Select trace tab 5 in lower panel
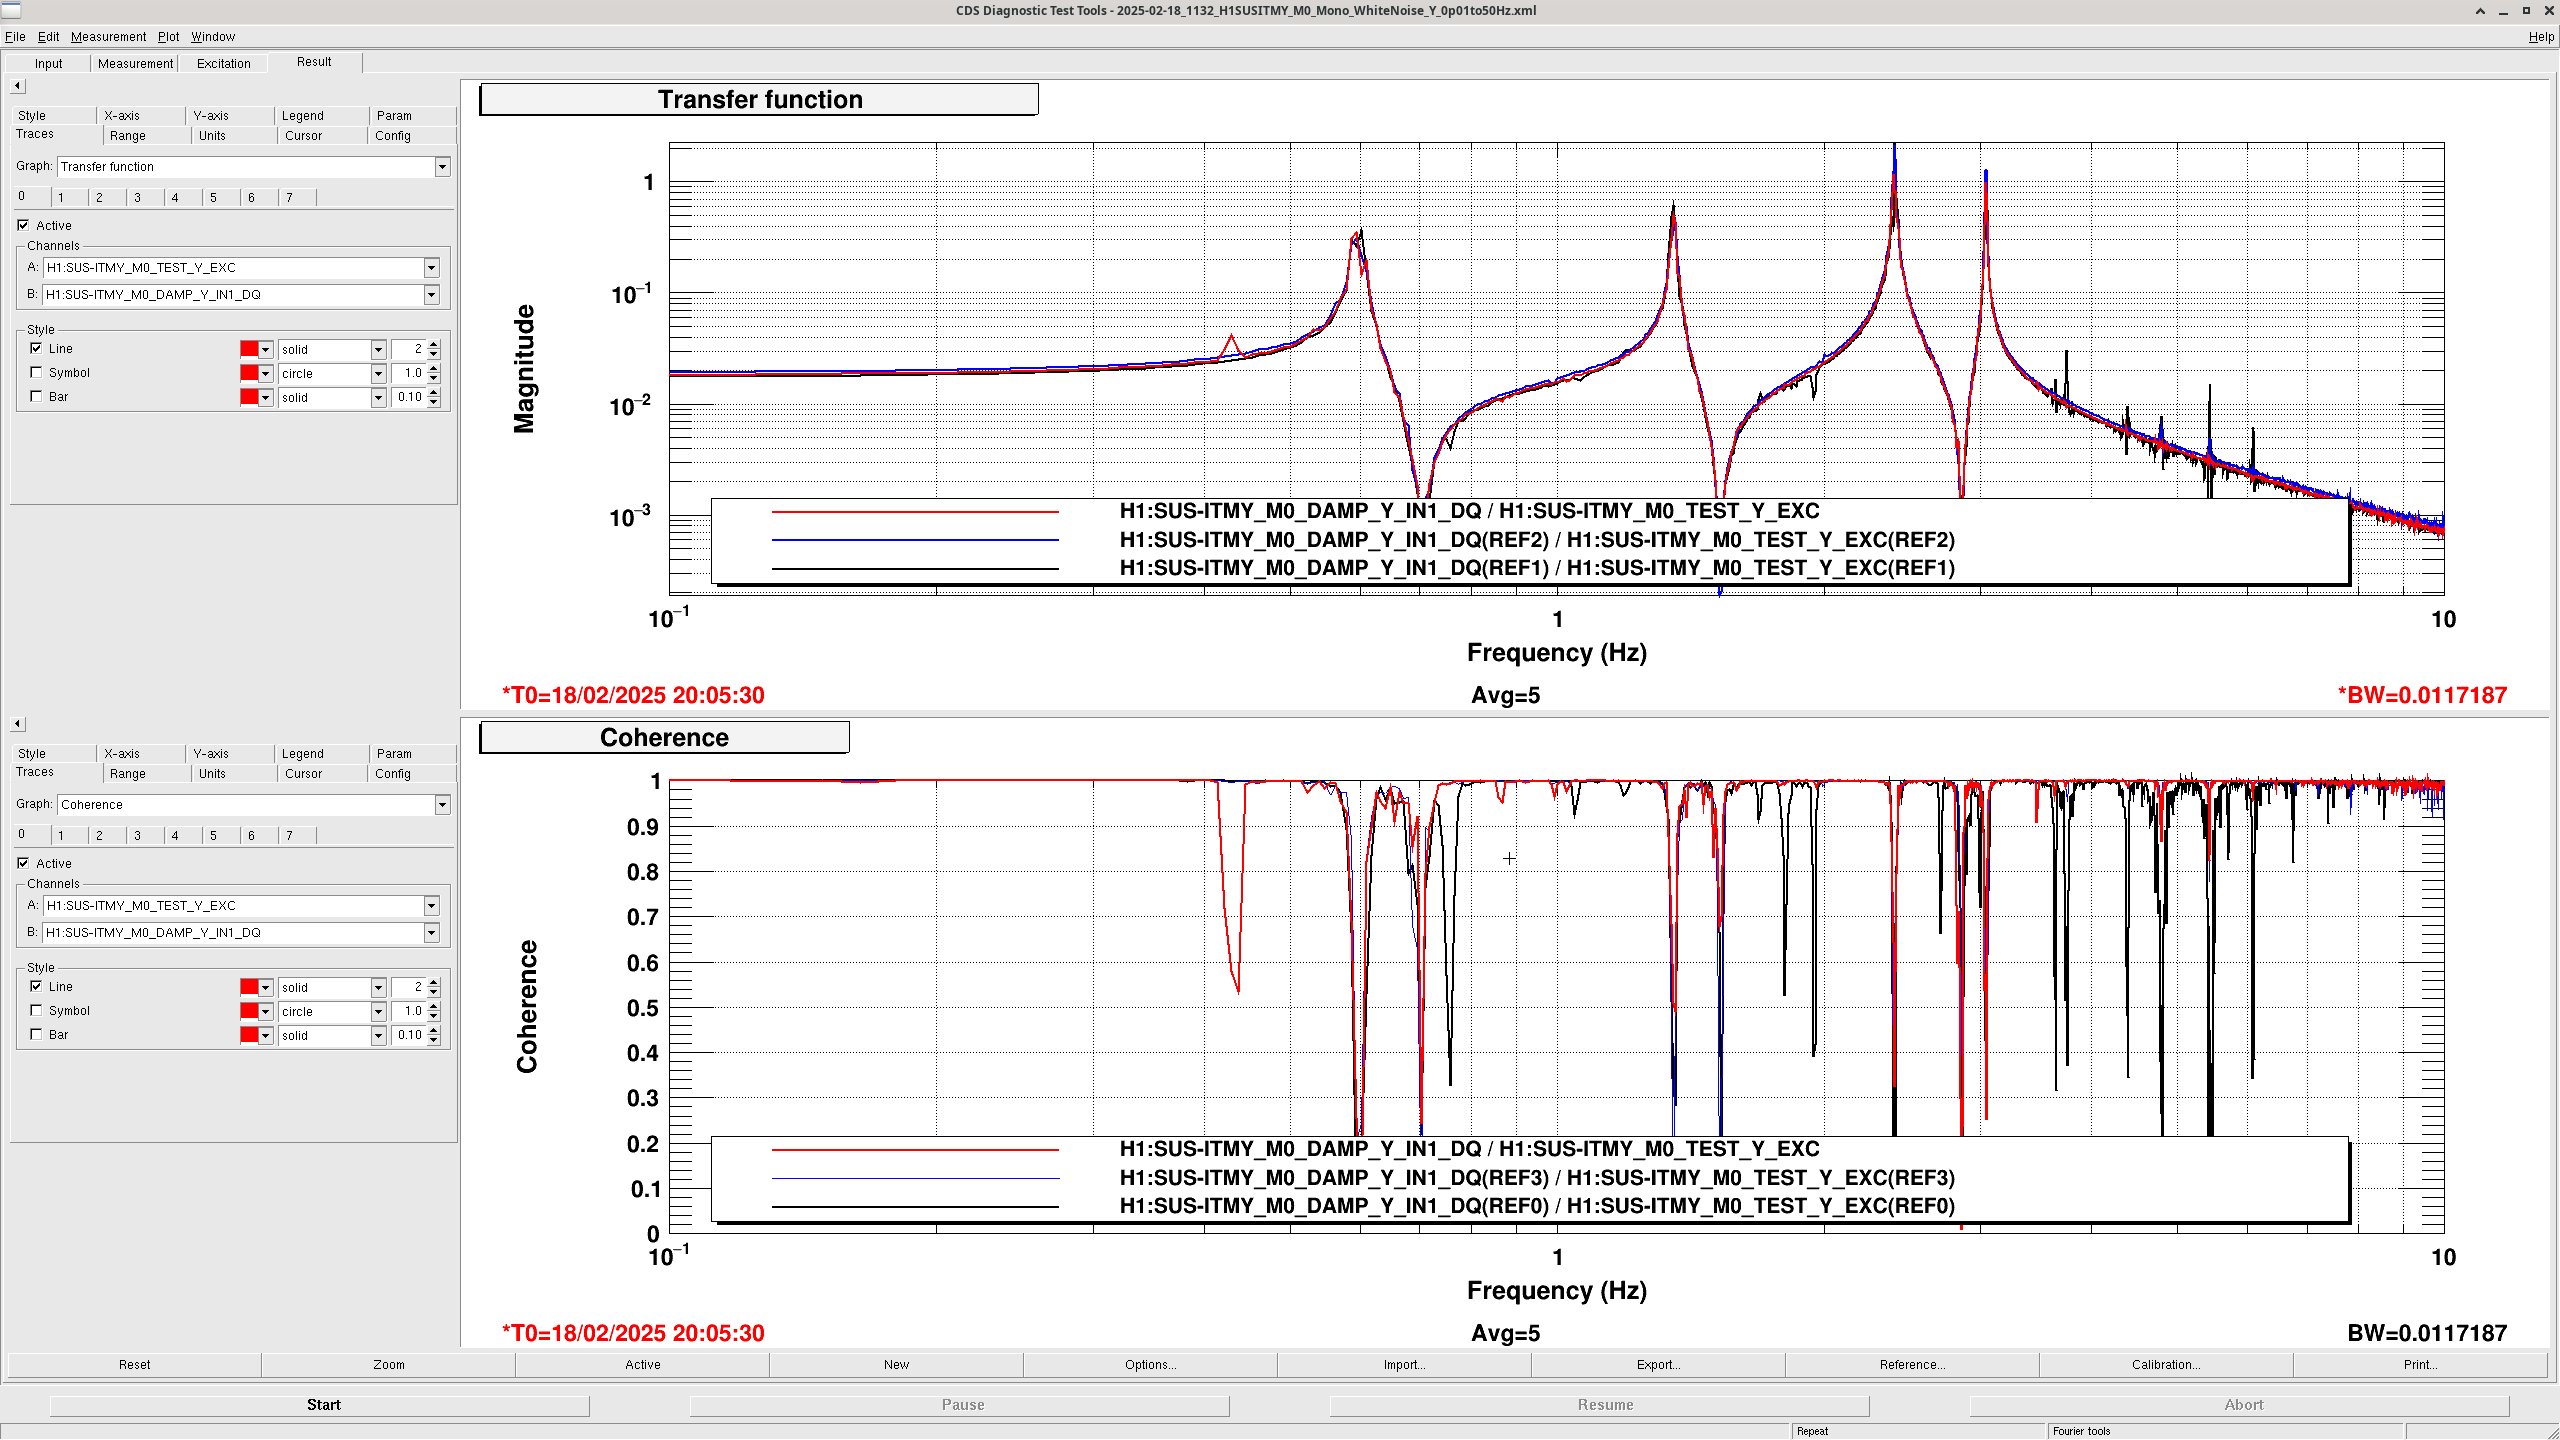This screenshot has height=1440, width=2560. click(x=213, y=836)
